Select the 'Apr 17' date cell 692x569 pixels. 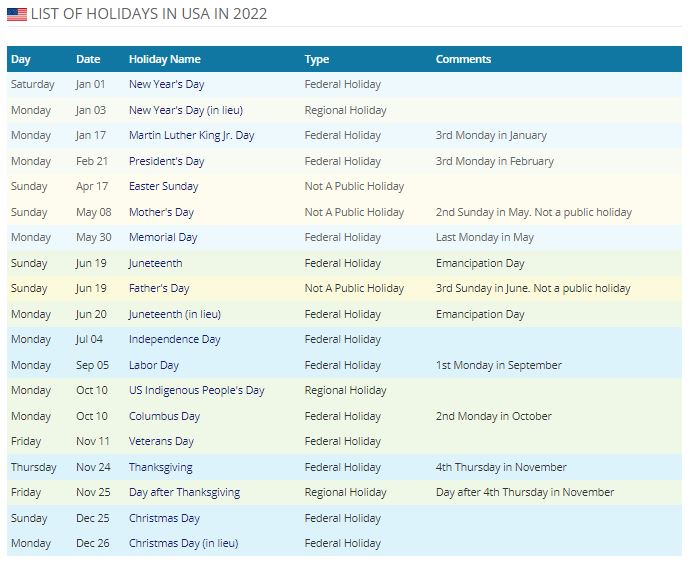click(92, 186)
